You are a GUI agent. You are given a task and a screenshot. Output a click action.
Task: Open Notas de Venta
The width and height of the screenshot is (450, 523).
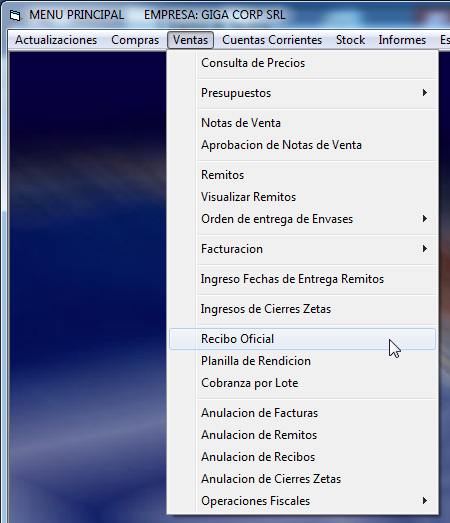point(303,123)
